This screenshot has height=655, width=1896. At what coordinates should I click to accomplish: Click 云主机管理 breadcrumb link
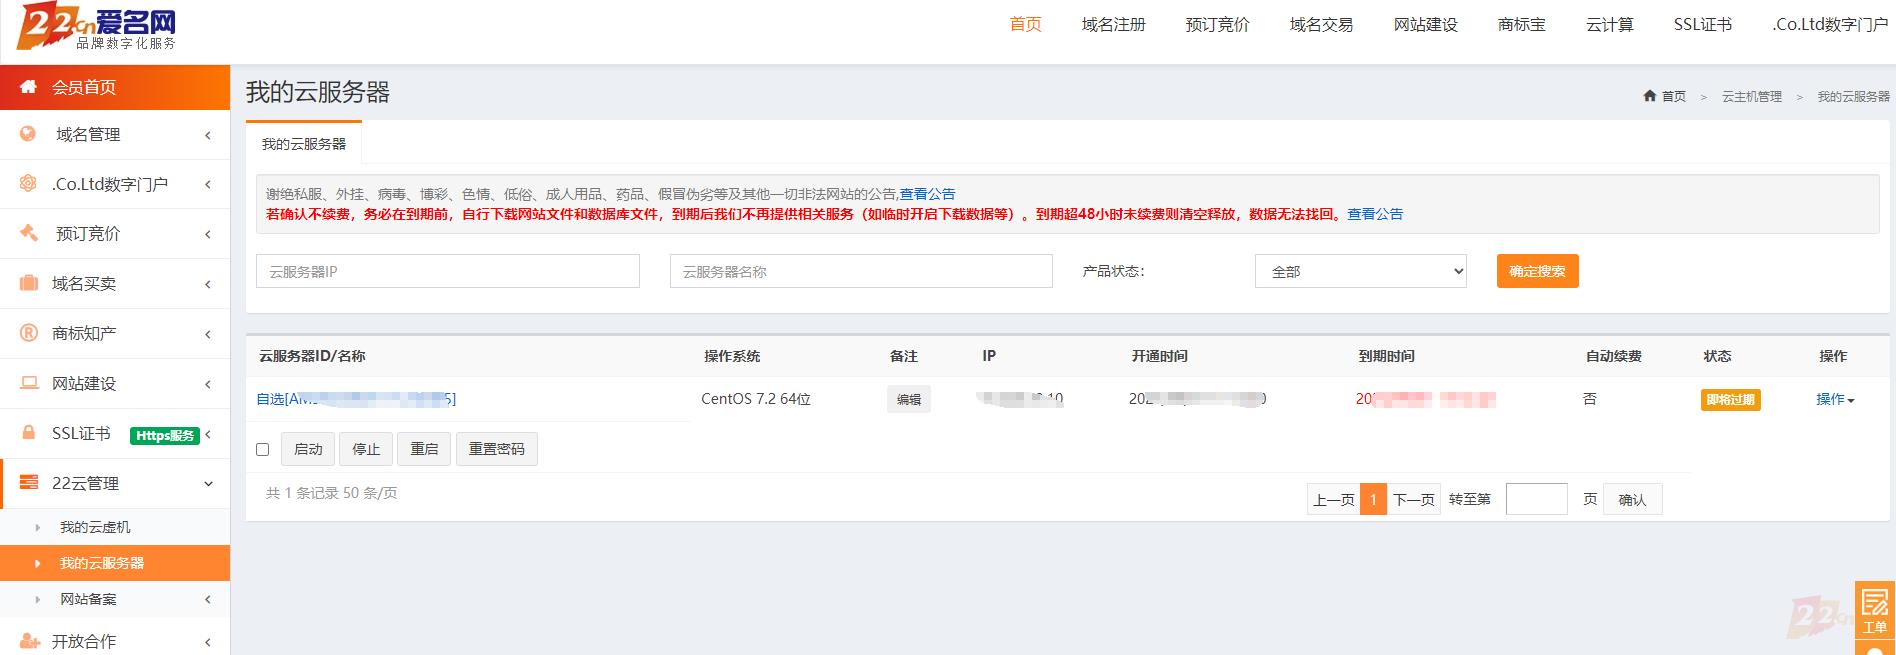coord(1751,96)
